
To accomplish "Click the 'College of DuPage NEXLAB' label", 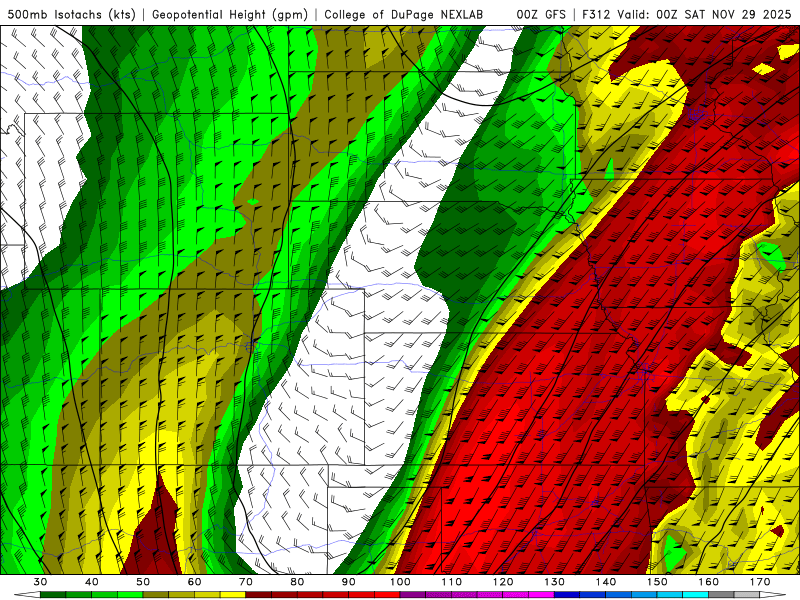I will [x=404, y=14].
